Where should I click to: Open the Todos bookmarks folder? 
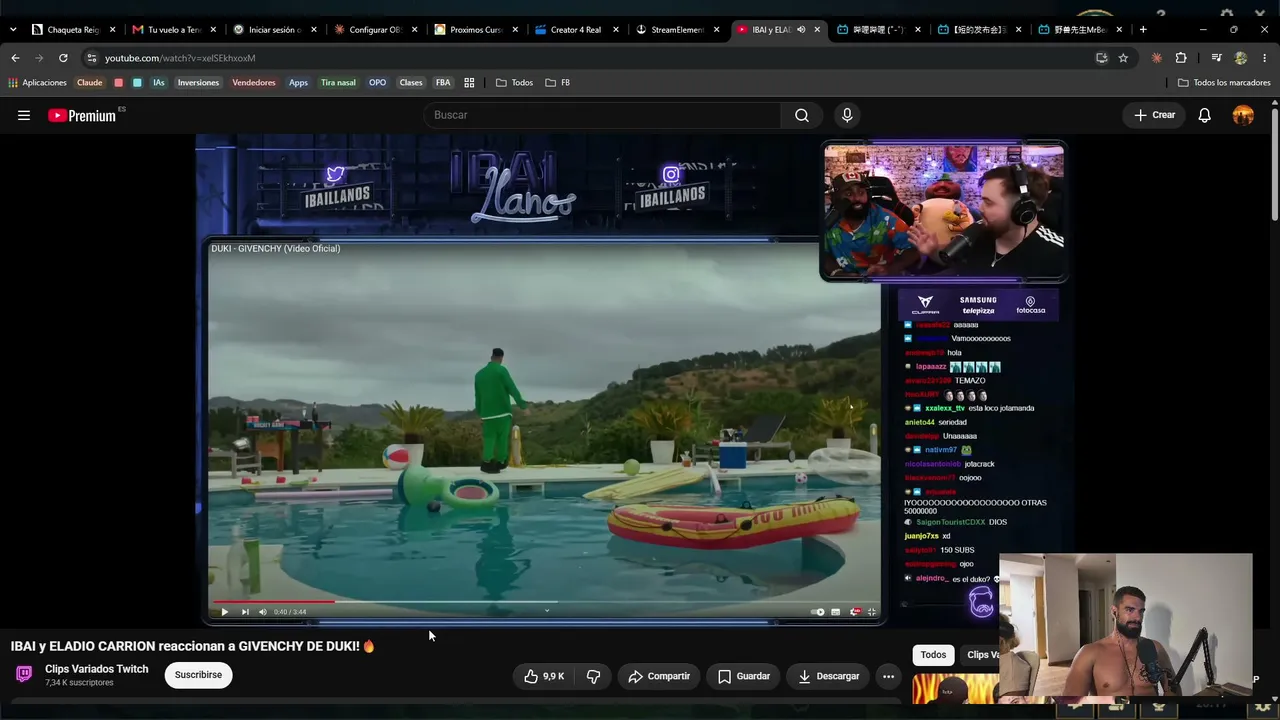pyautogui.click(x=514, y=82)
